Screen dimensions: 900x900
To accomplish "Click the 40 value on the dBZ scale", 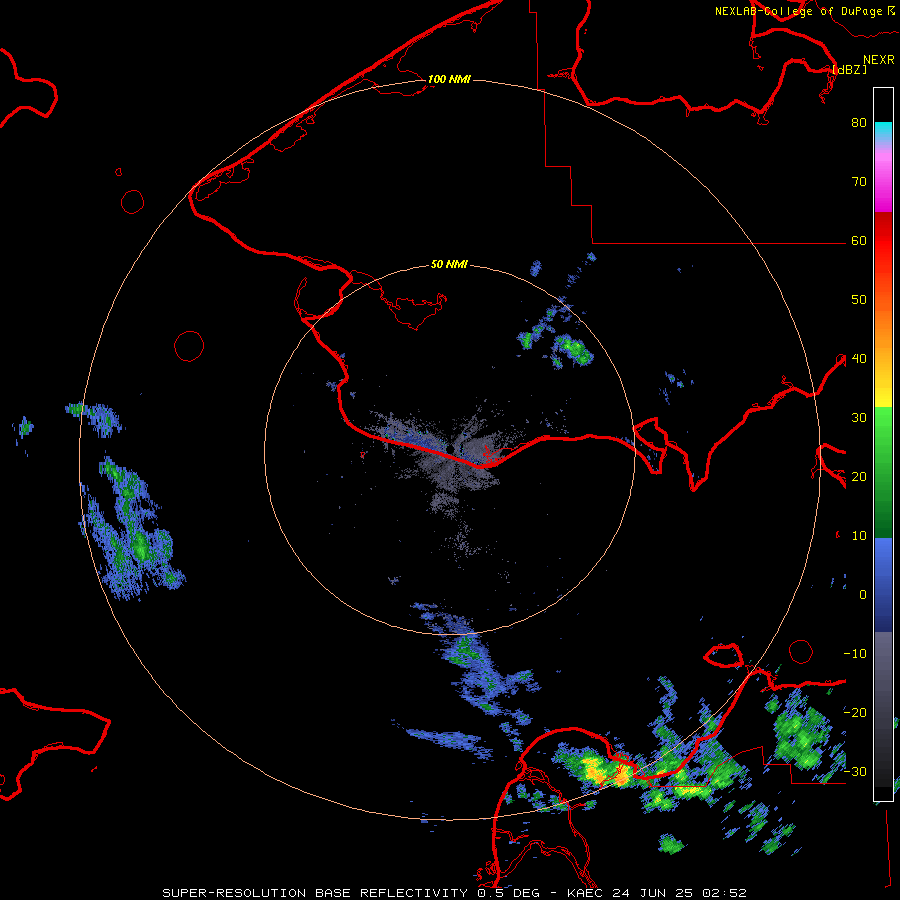I will pyautogui.click(x=859, y=359).
